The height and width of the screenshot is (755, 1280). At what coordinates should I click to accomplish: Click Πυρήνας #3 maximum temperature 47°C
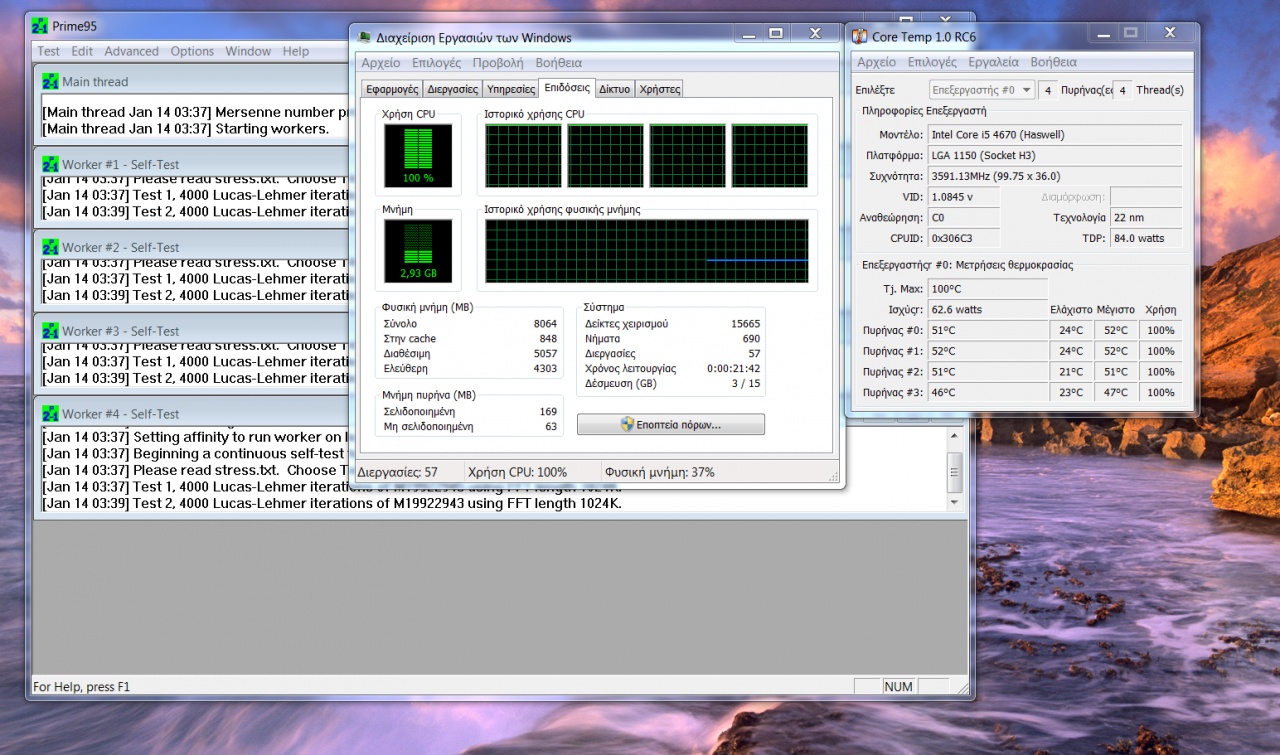(x=1116, y=393)
